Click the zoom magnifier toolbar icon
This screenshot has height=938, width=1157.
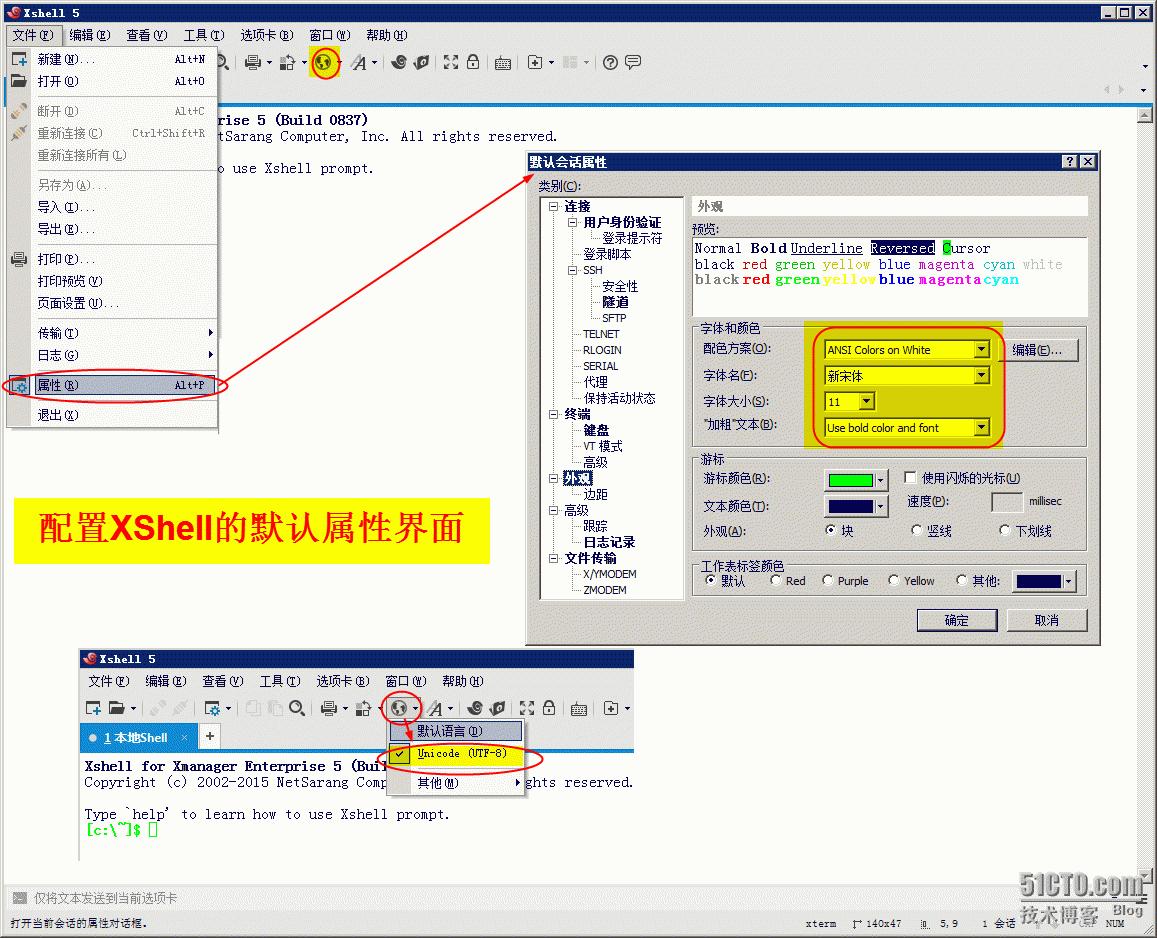[222, 61]
